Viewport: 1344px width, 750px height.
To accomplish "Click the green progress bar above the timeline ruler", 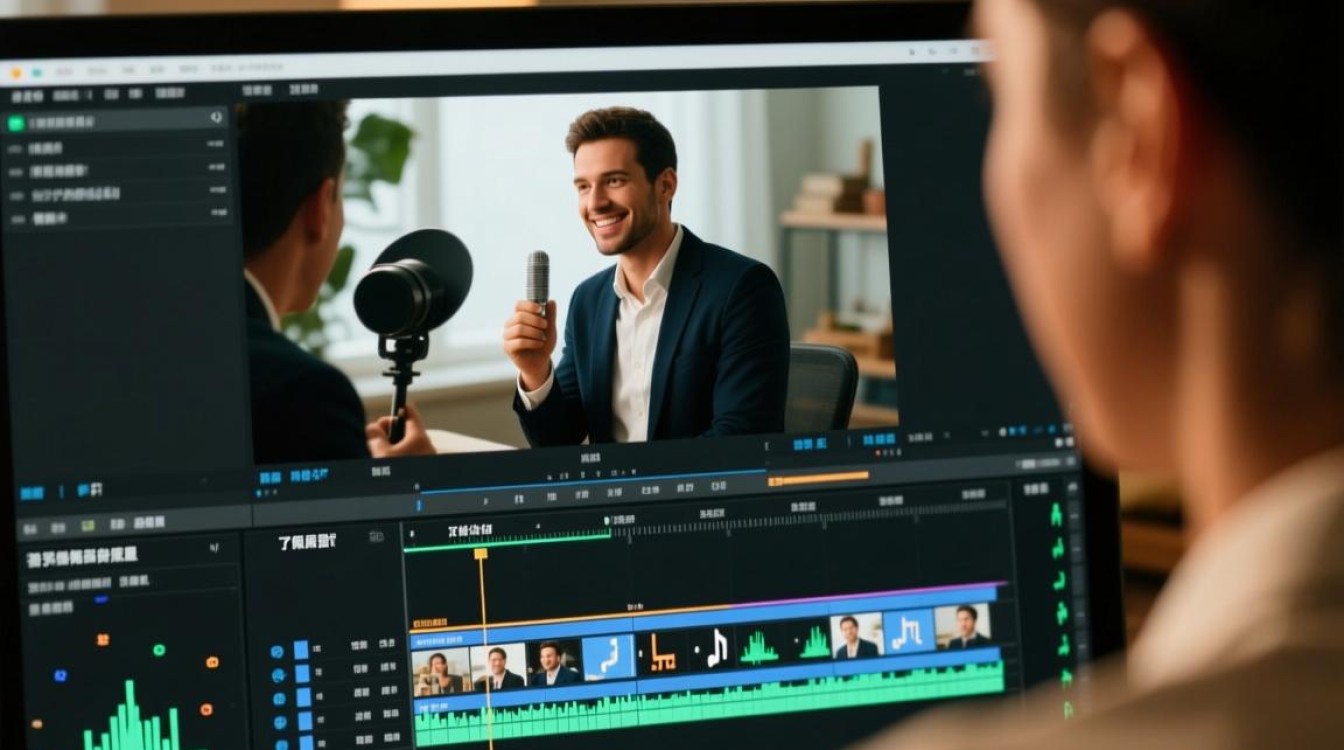I will 508,541.
